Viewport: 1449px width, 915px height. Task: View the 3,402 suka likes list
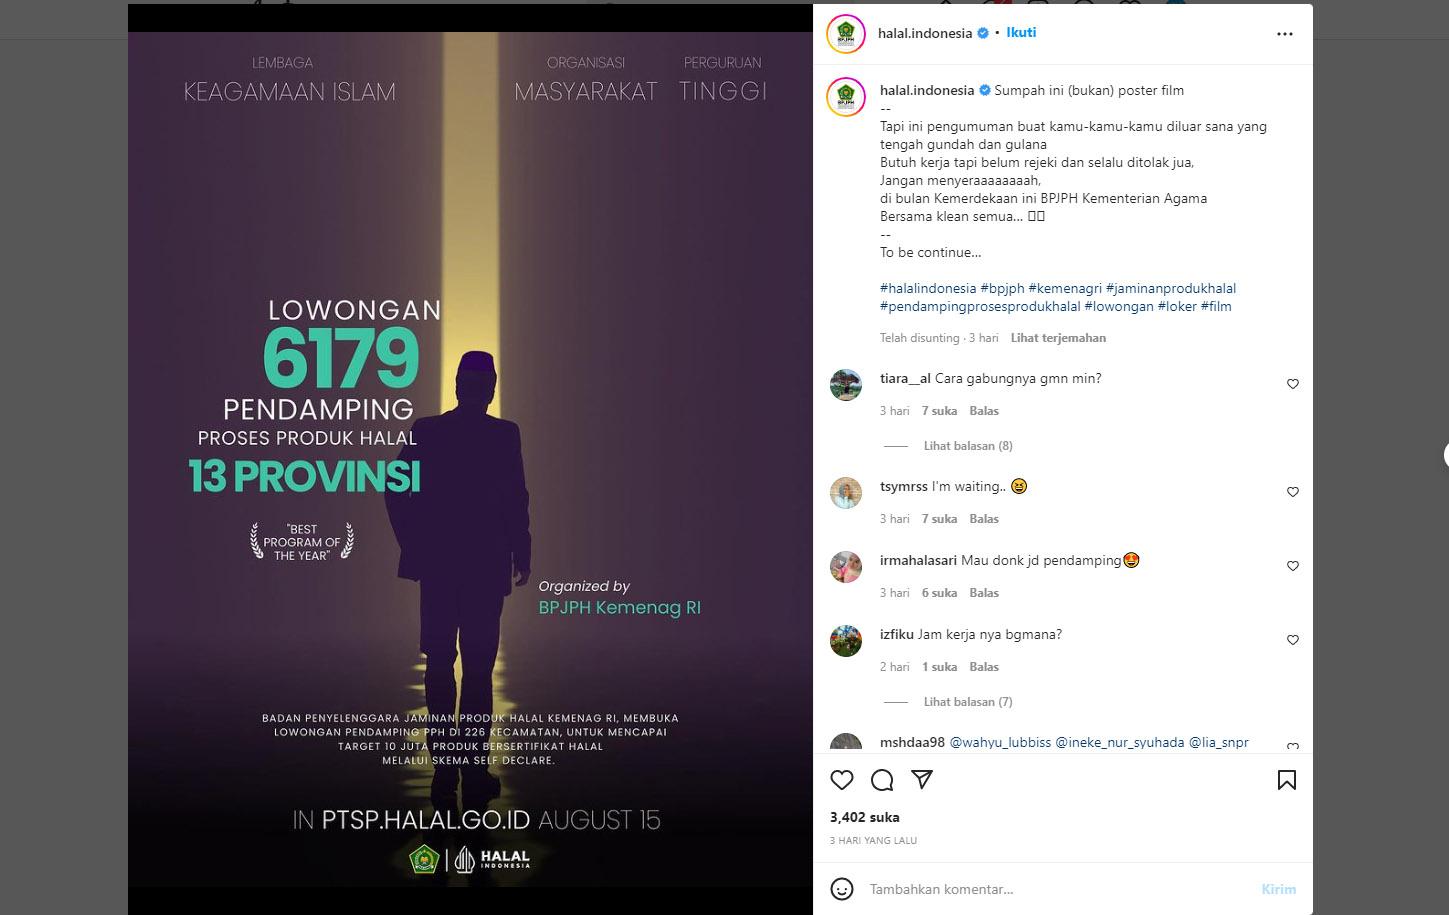pyautogui.click(x=865, y=817)
